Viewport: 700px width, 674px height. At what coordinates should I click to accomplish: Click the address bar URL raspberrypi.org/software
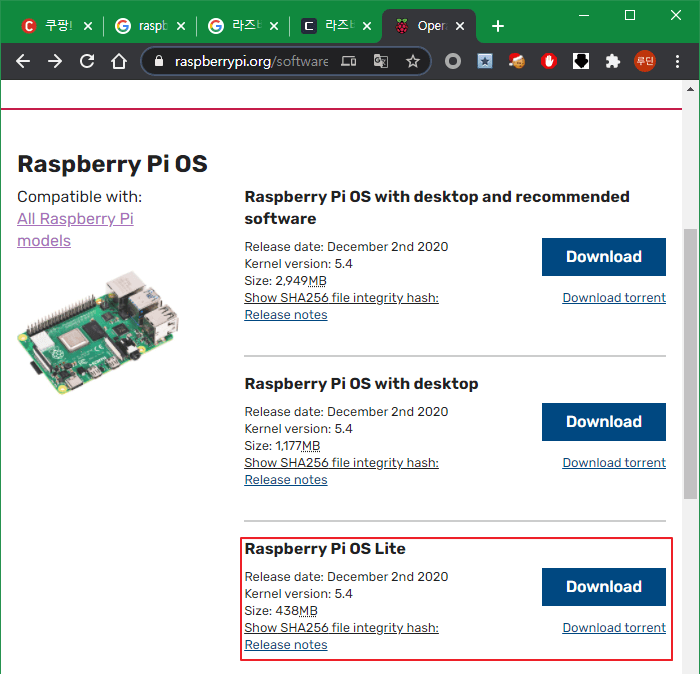(251, 61)
